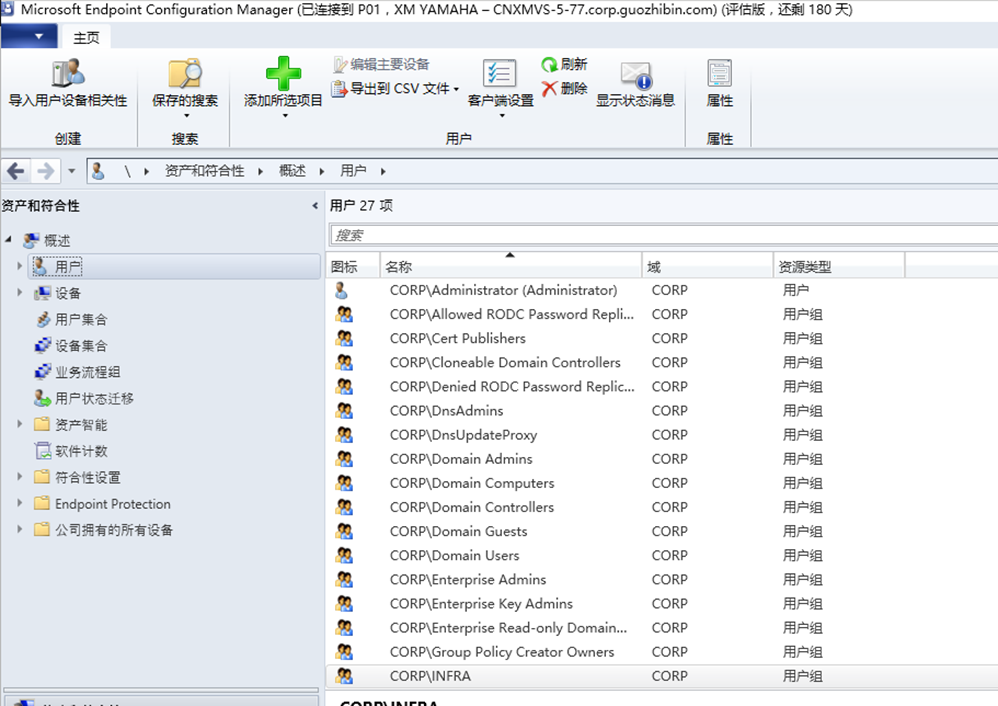Image resolution: width=998 pixels, height=706 pixels.
Task: Open navigation history dropdown arrow
Action: click(71, 171)
